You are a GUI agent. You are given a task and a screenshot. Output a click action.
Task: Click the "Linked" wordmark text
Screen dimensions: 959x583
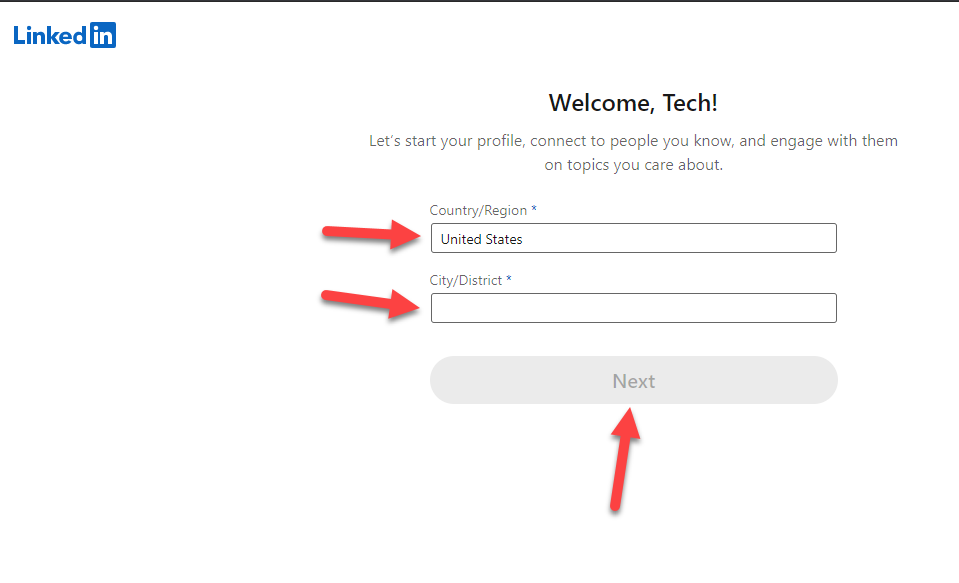(50, 36)
